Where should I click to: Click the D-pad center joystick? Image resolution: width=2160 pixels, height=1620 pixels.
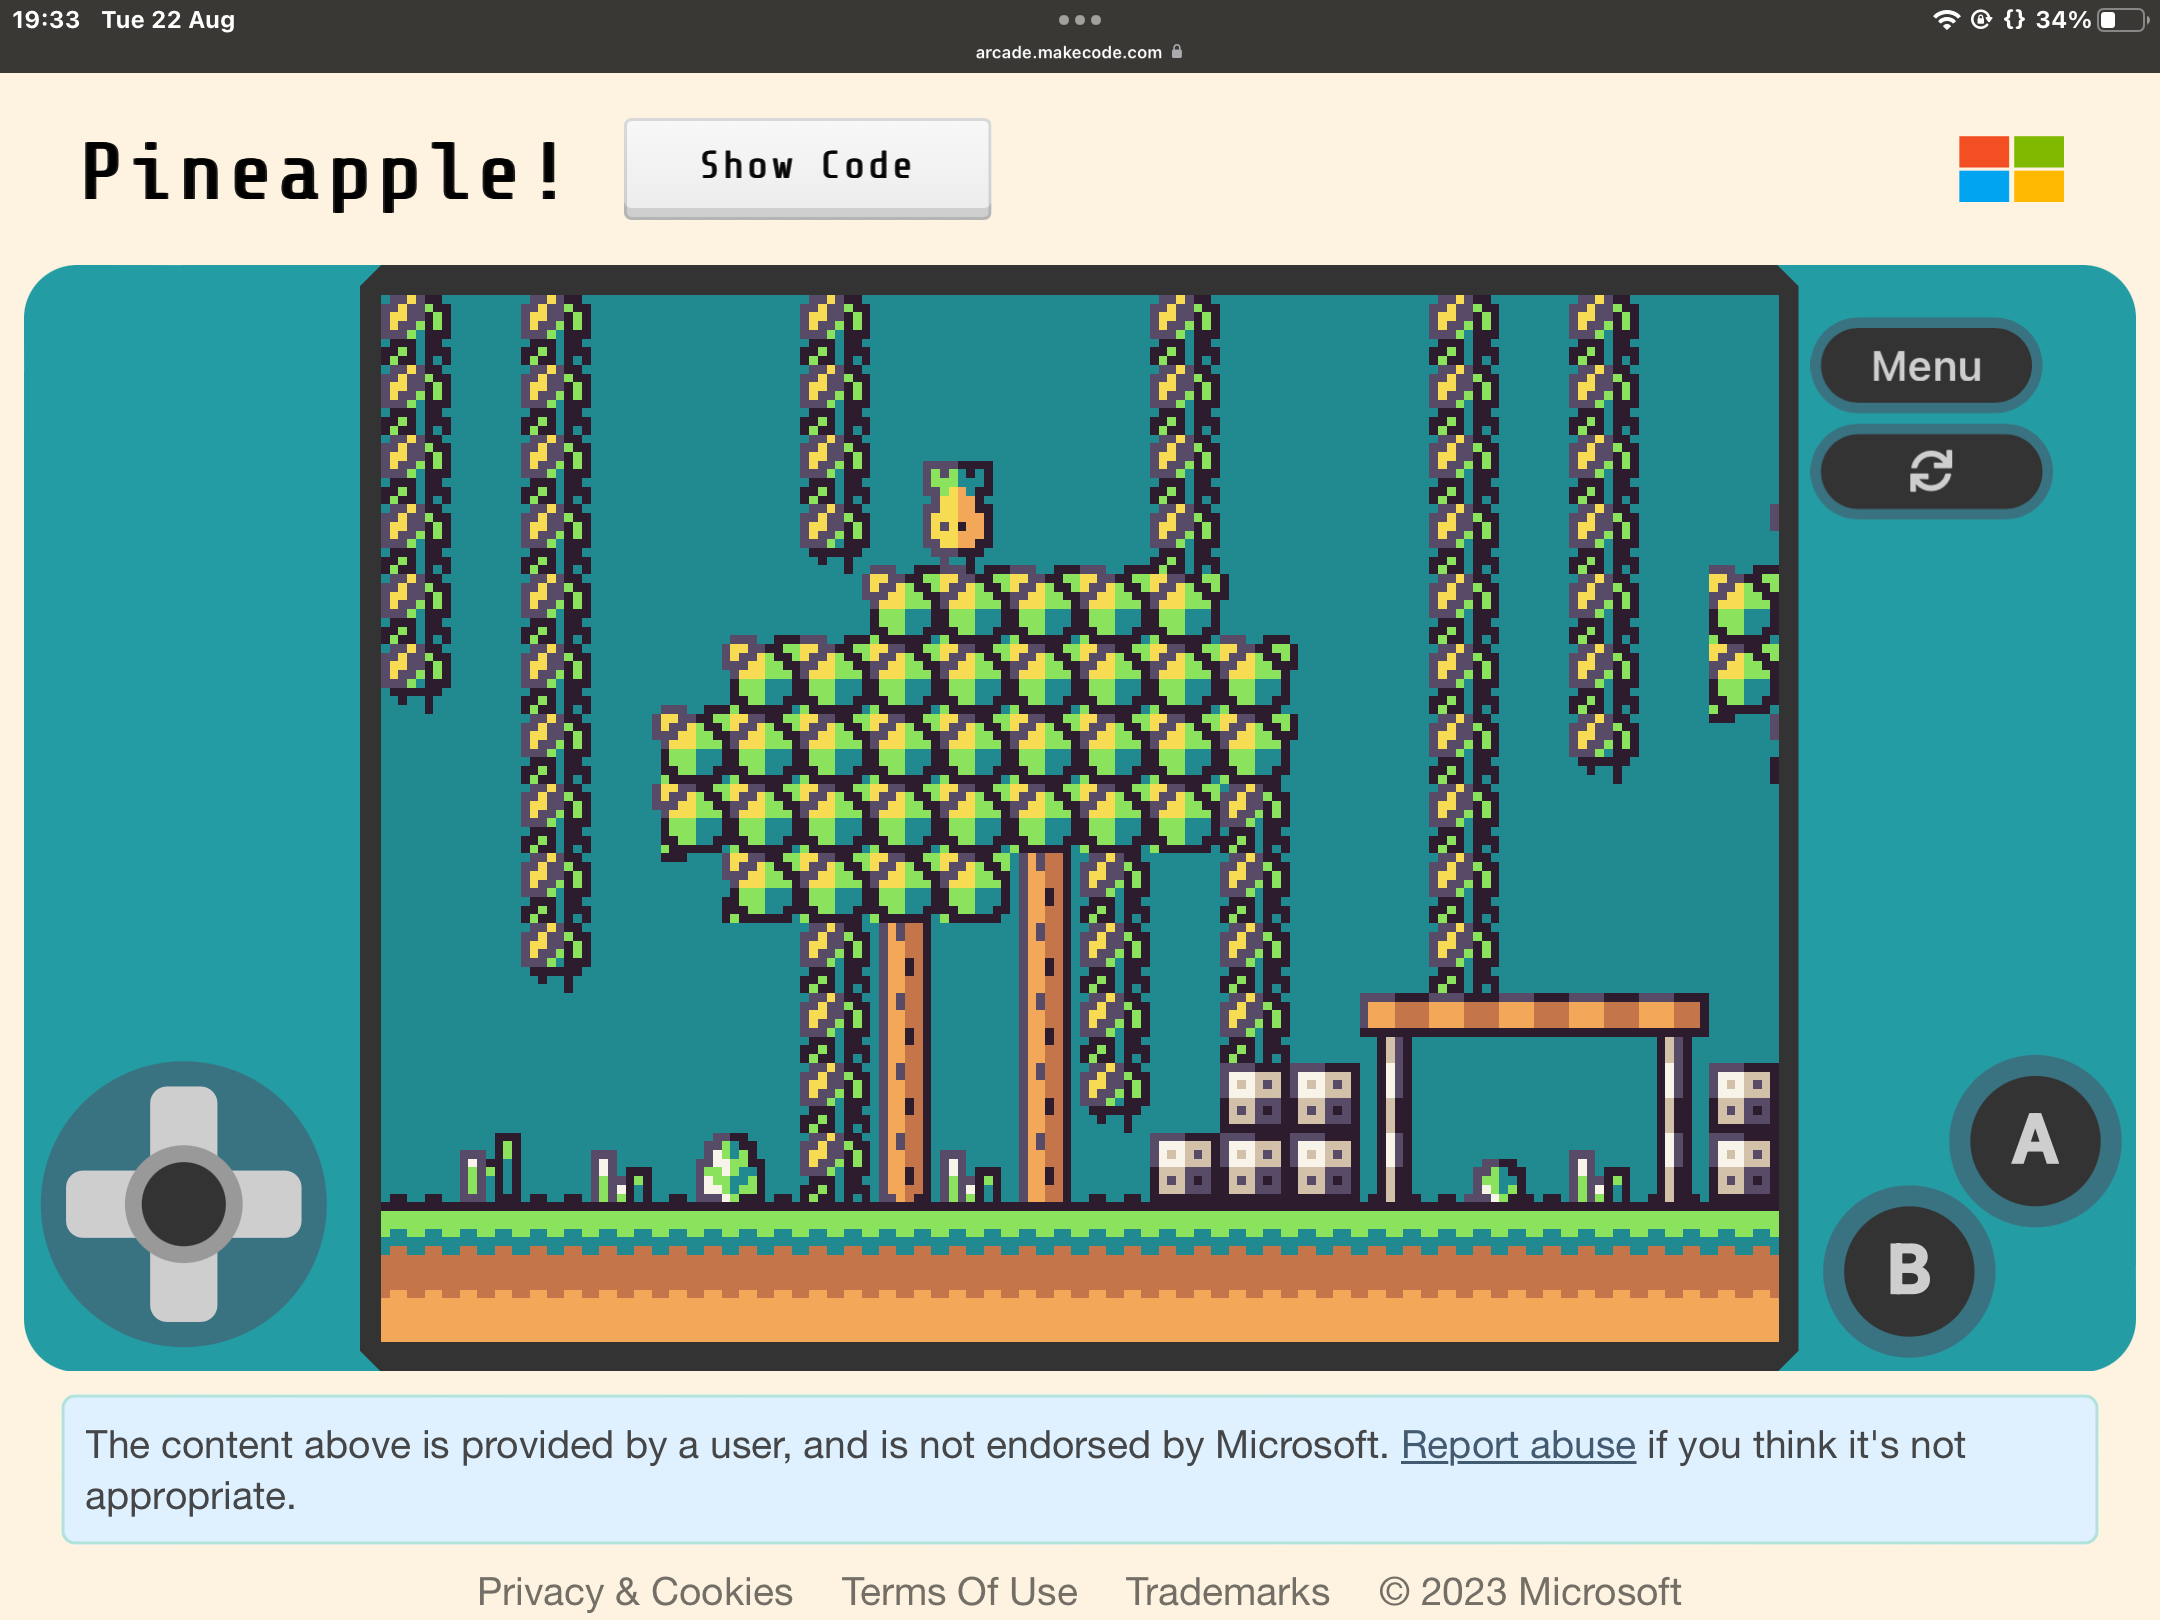click(184, 1203)
